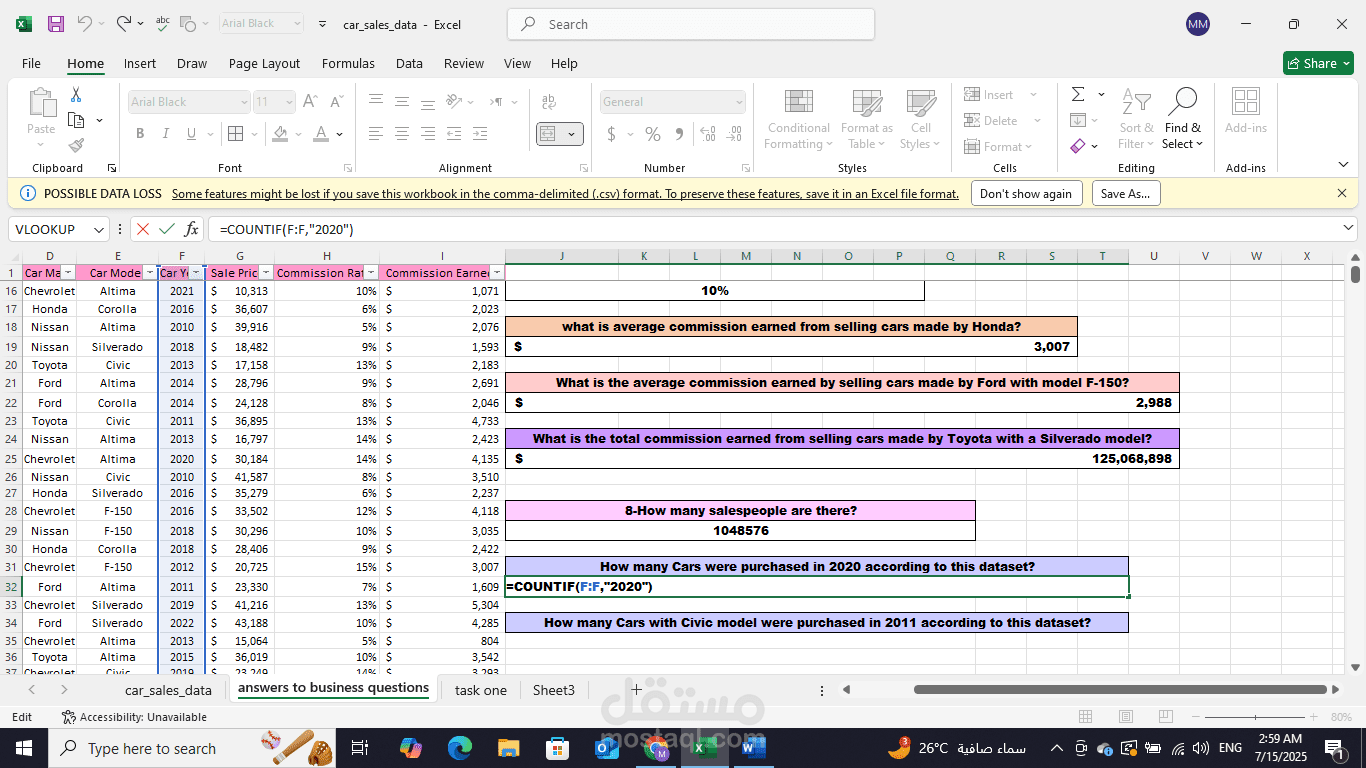This screenshot has height=768, width=1366.
Task: Expand the number format General dropdown
Action: (x=739, y=102)
